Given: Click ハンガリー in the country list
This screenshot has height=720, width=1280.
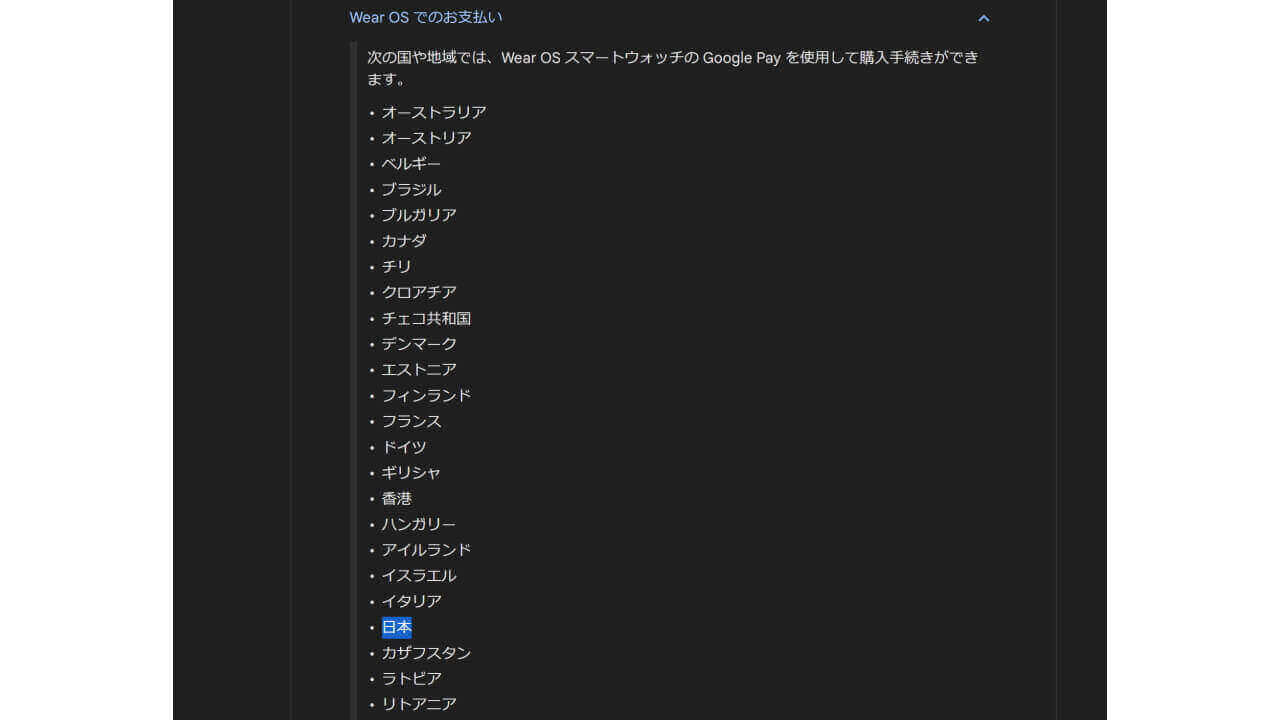Looking at the screenshot, I should pos(418,525).
